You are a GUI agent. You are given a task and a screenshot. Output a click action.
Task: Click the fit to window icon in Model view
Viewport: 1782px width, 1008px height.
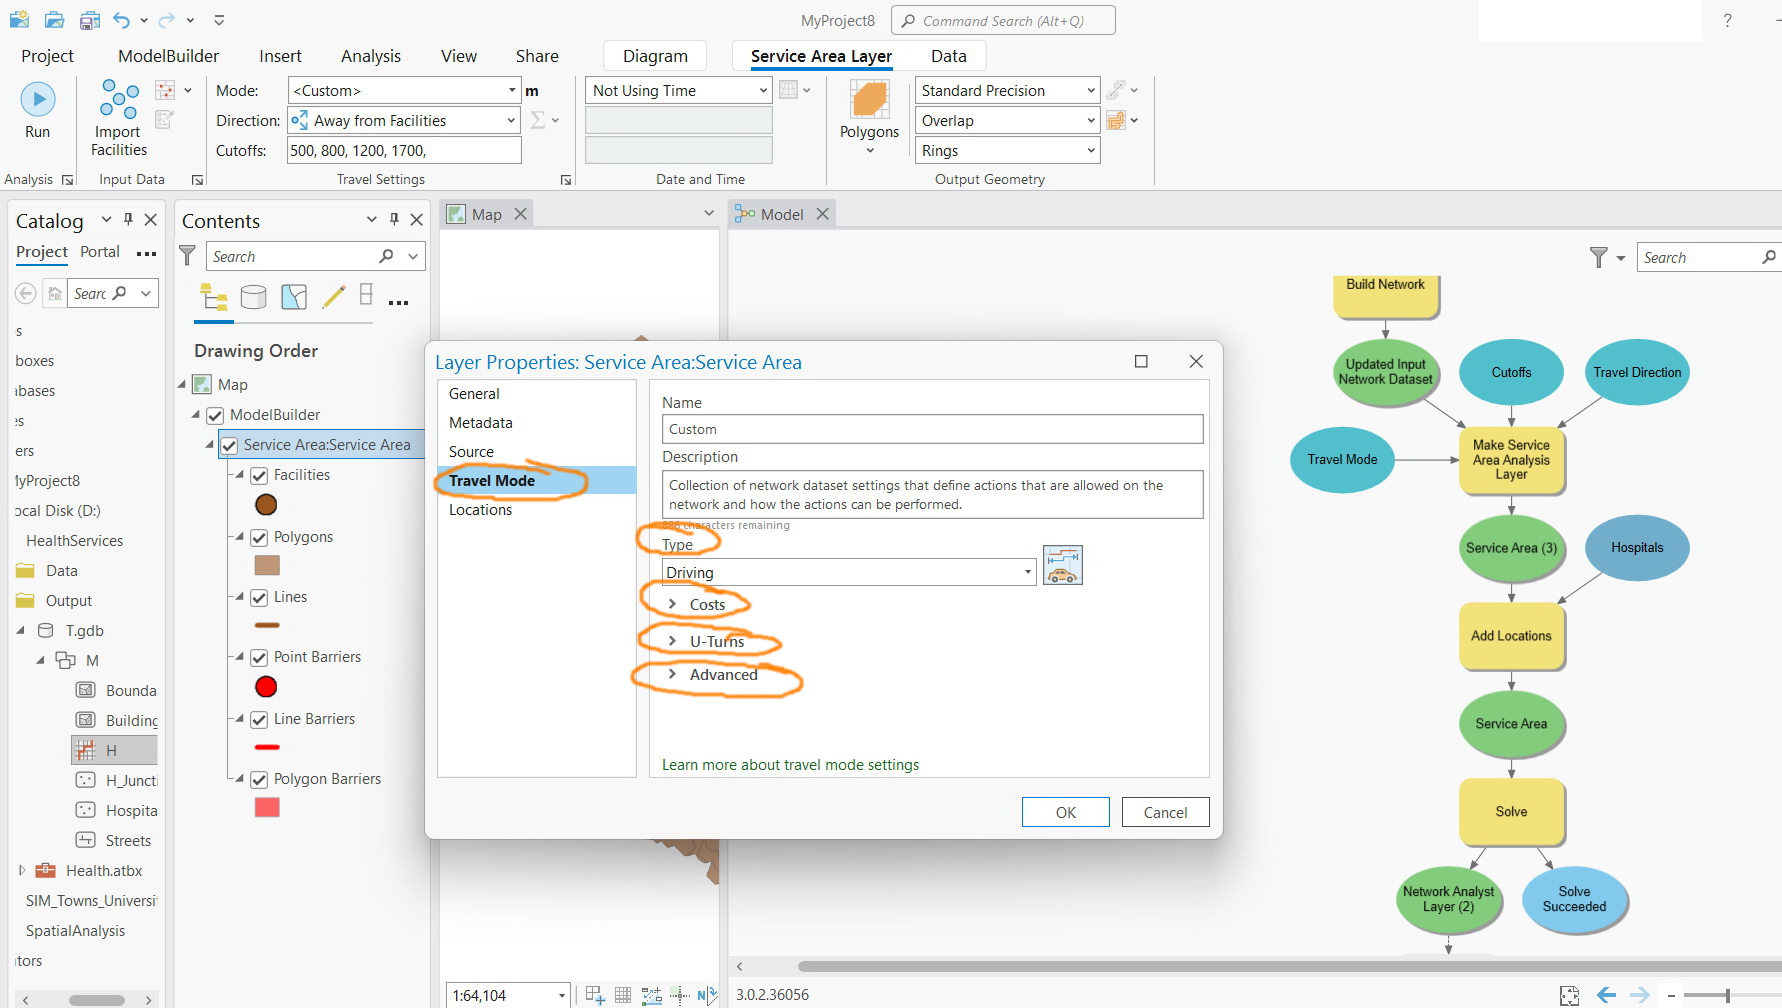(x=1570, y=995)
